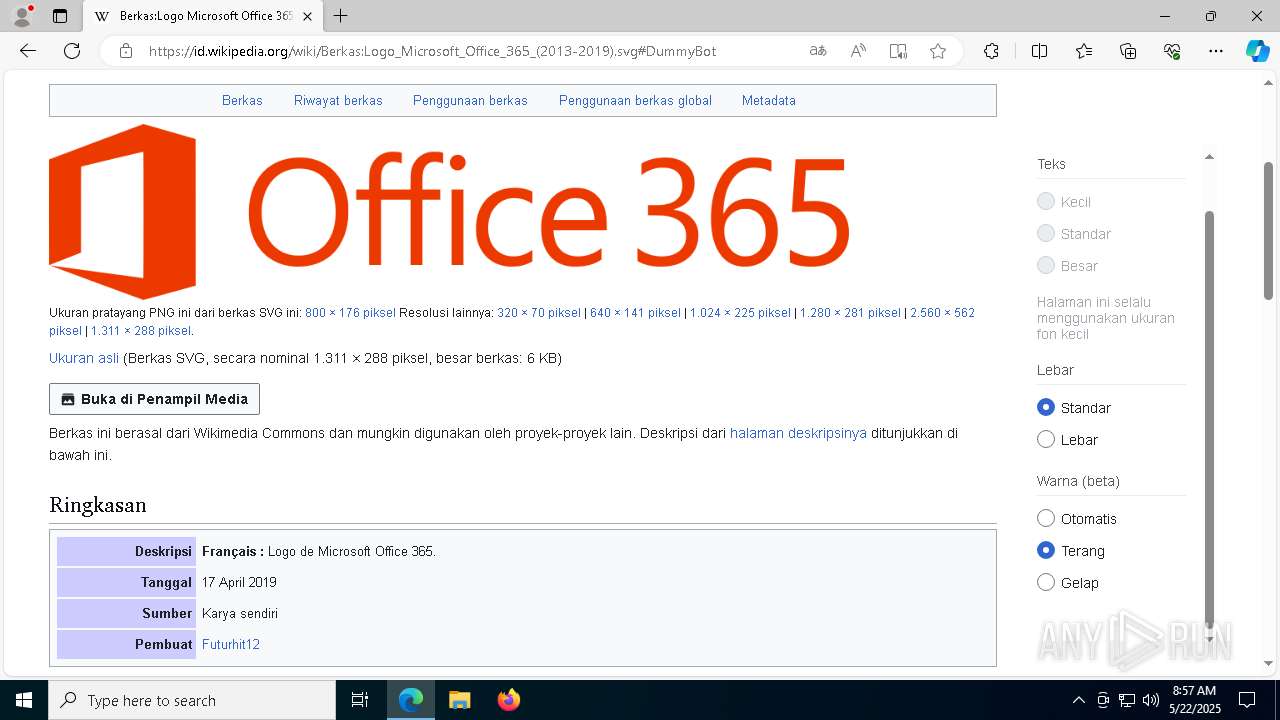
Task: Jump to Penggunaan berkas section
Action: click(470, 100)
